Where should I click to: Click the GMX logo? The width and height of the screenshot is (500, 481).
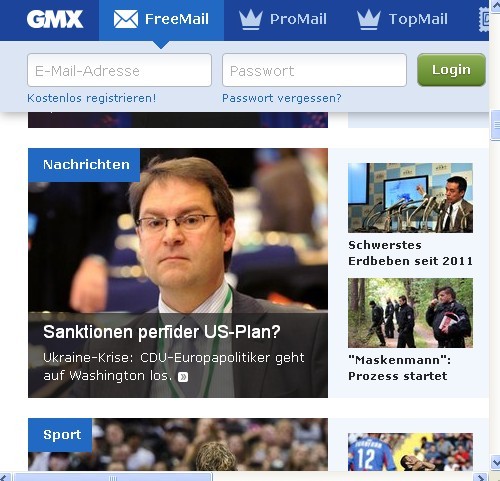click(x=55, y=19)
